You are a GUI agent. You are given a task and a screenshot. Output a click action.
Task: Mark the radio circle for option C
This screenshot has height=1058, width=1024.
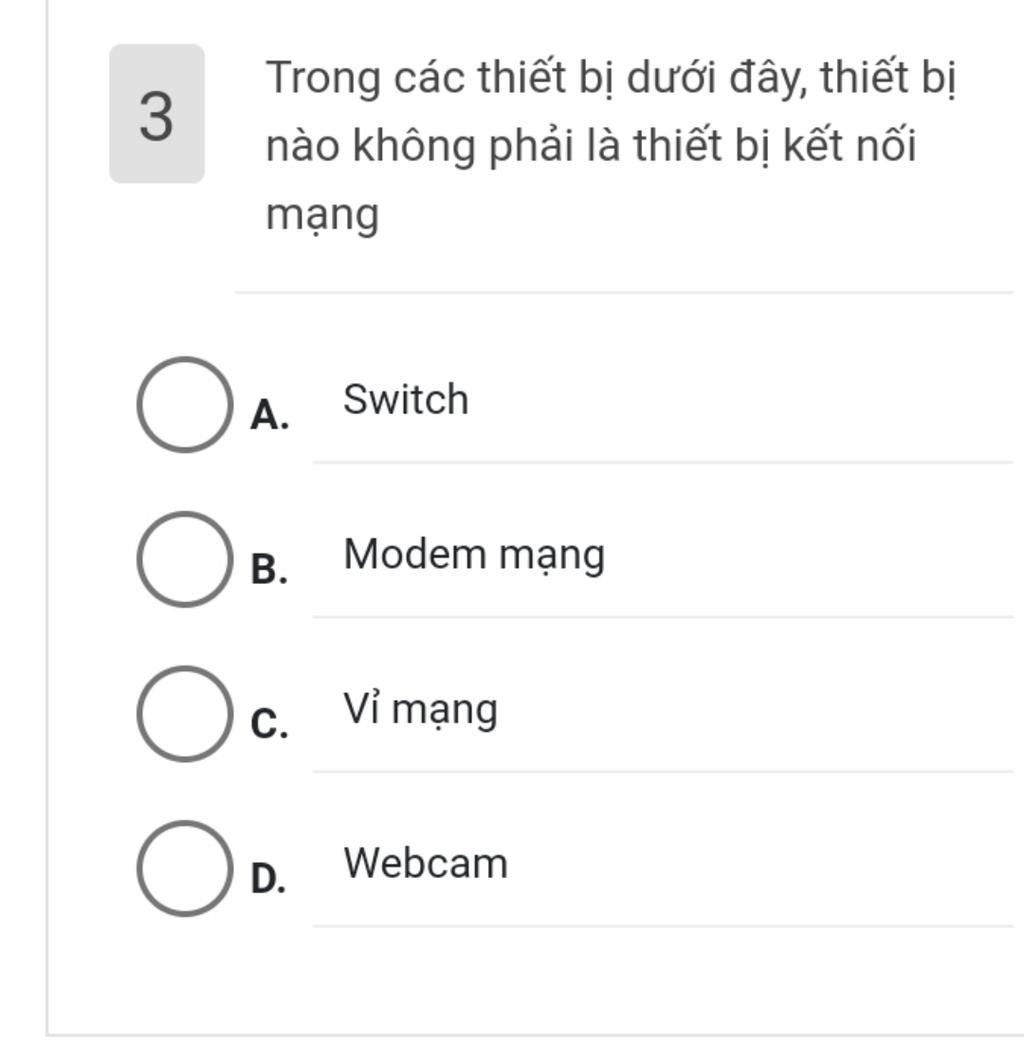[x=185, y=714]
